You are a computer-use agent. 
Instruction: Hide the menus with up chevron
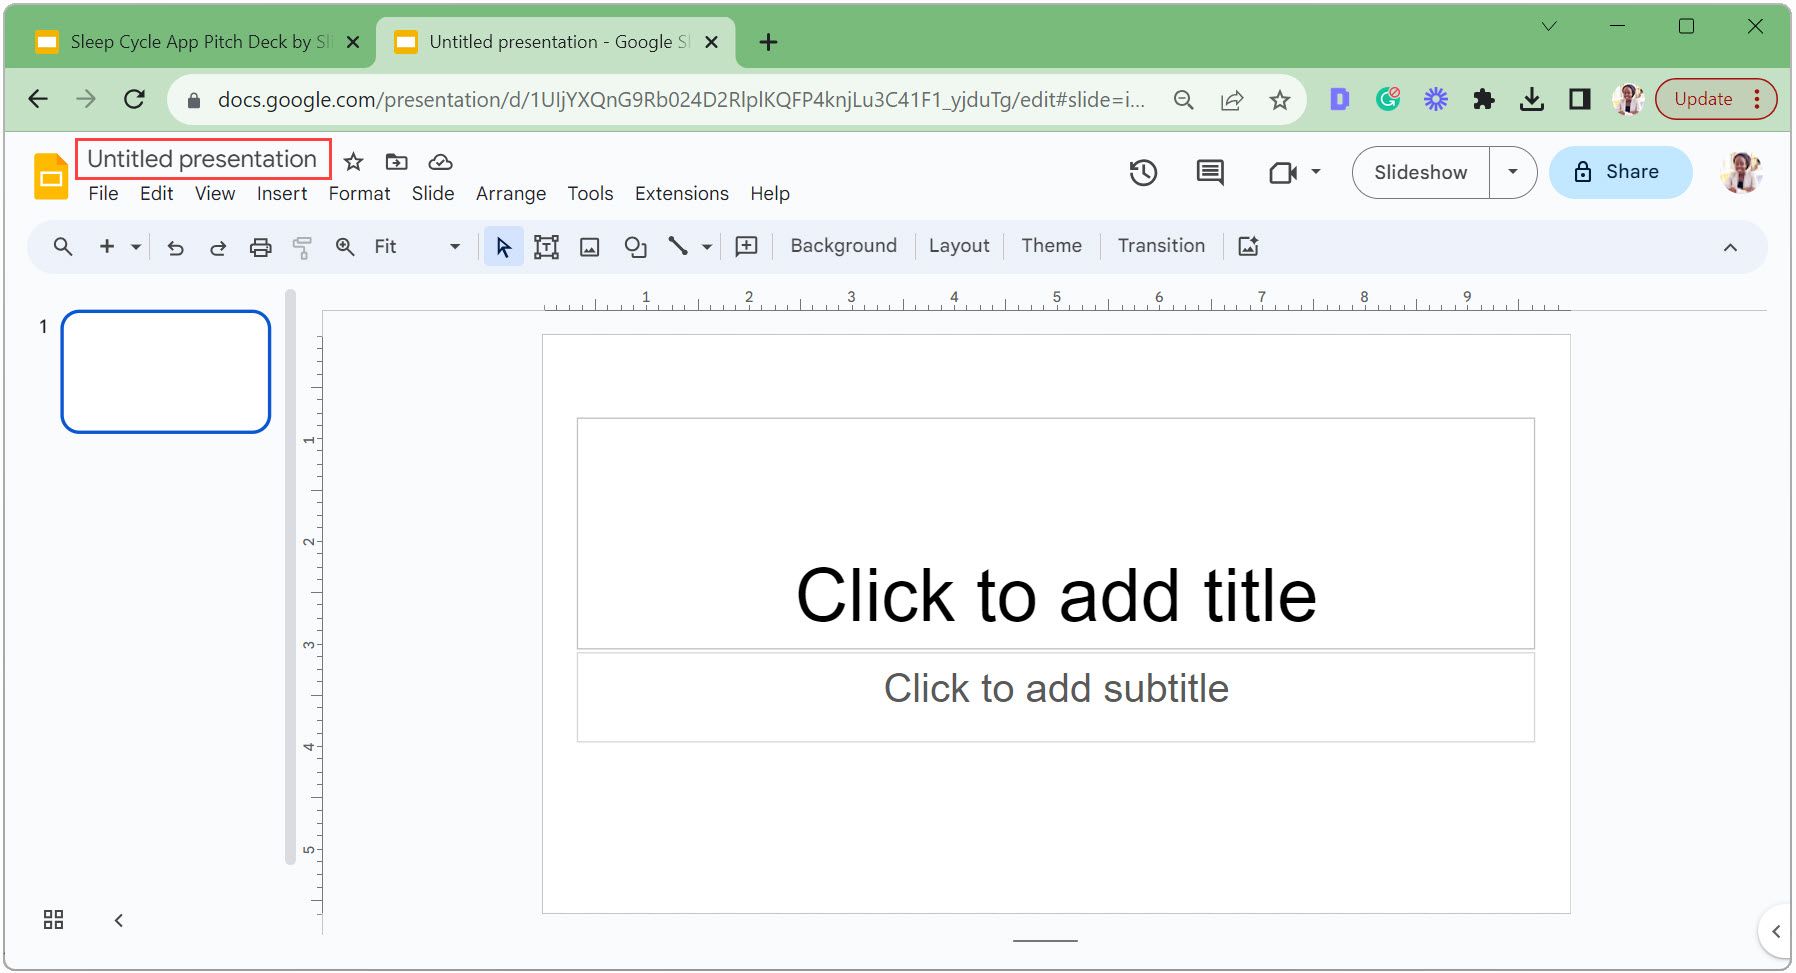click(x=1730, y=247)
